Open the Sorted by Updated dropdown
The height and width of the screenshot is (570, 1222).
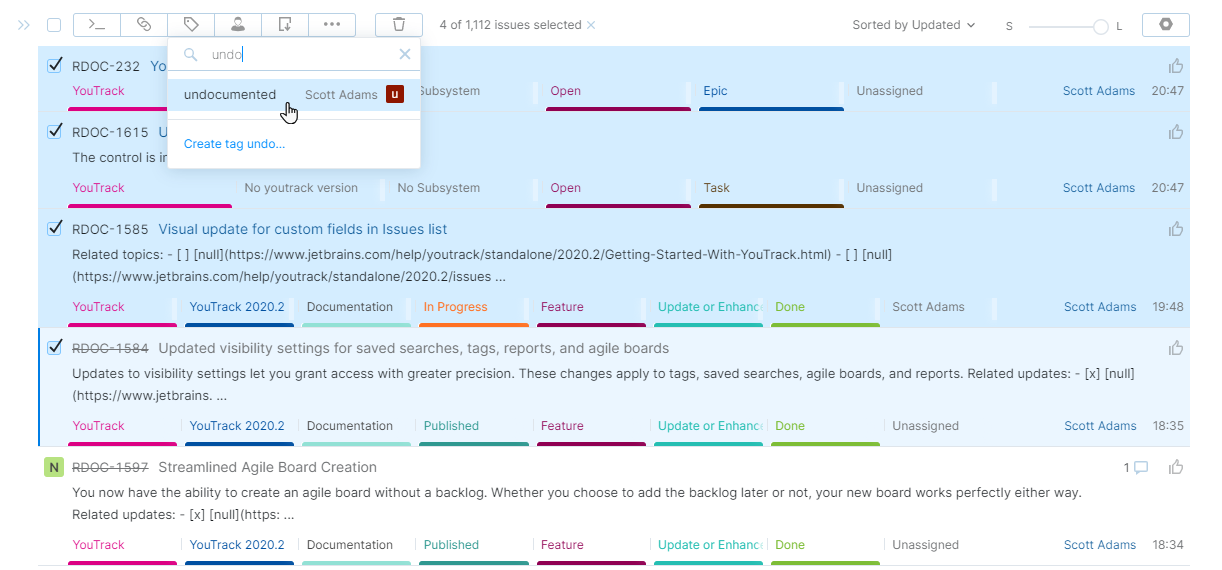click(913, 25)
